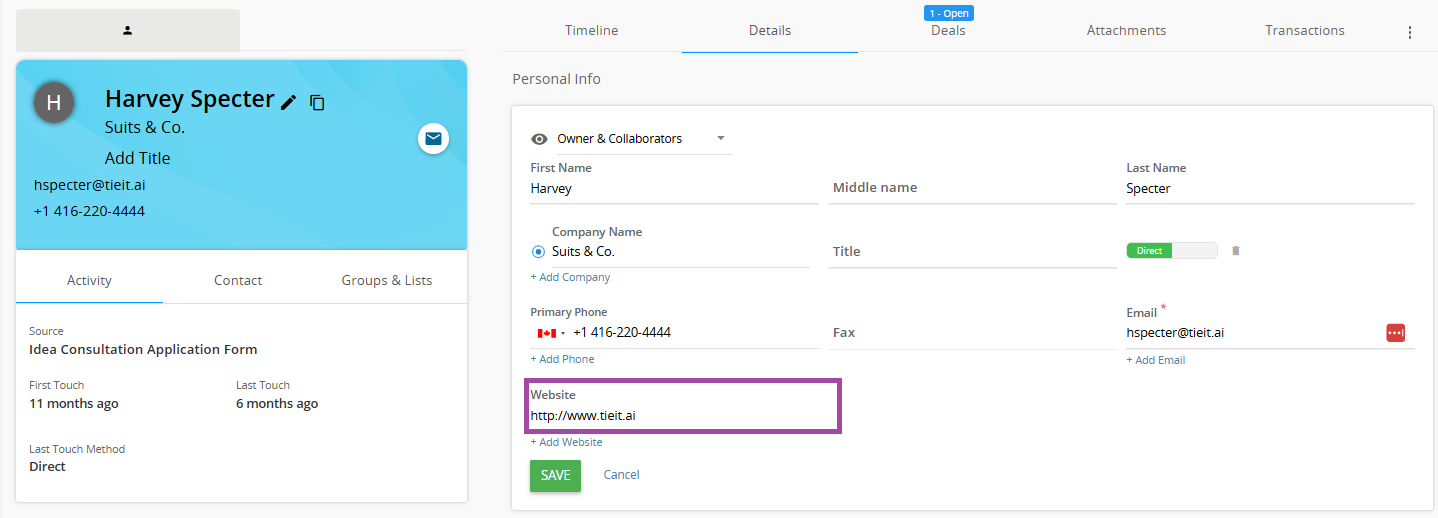
Task: Click the 6 months ago last touch value
Action: (277, 404)
